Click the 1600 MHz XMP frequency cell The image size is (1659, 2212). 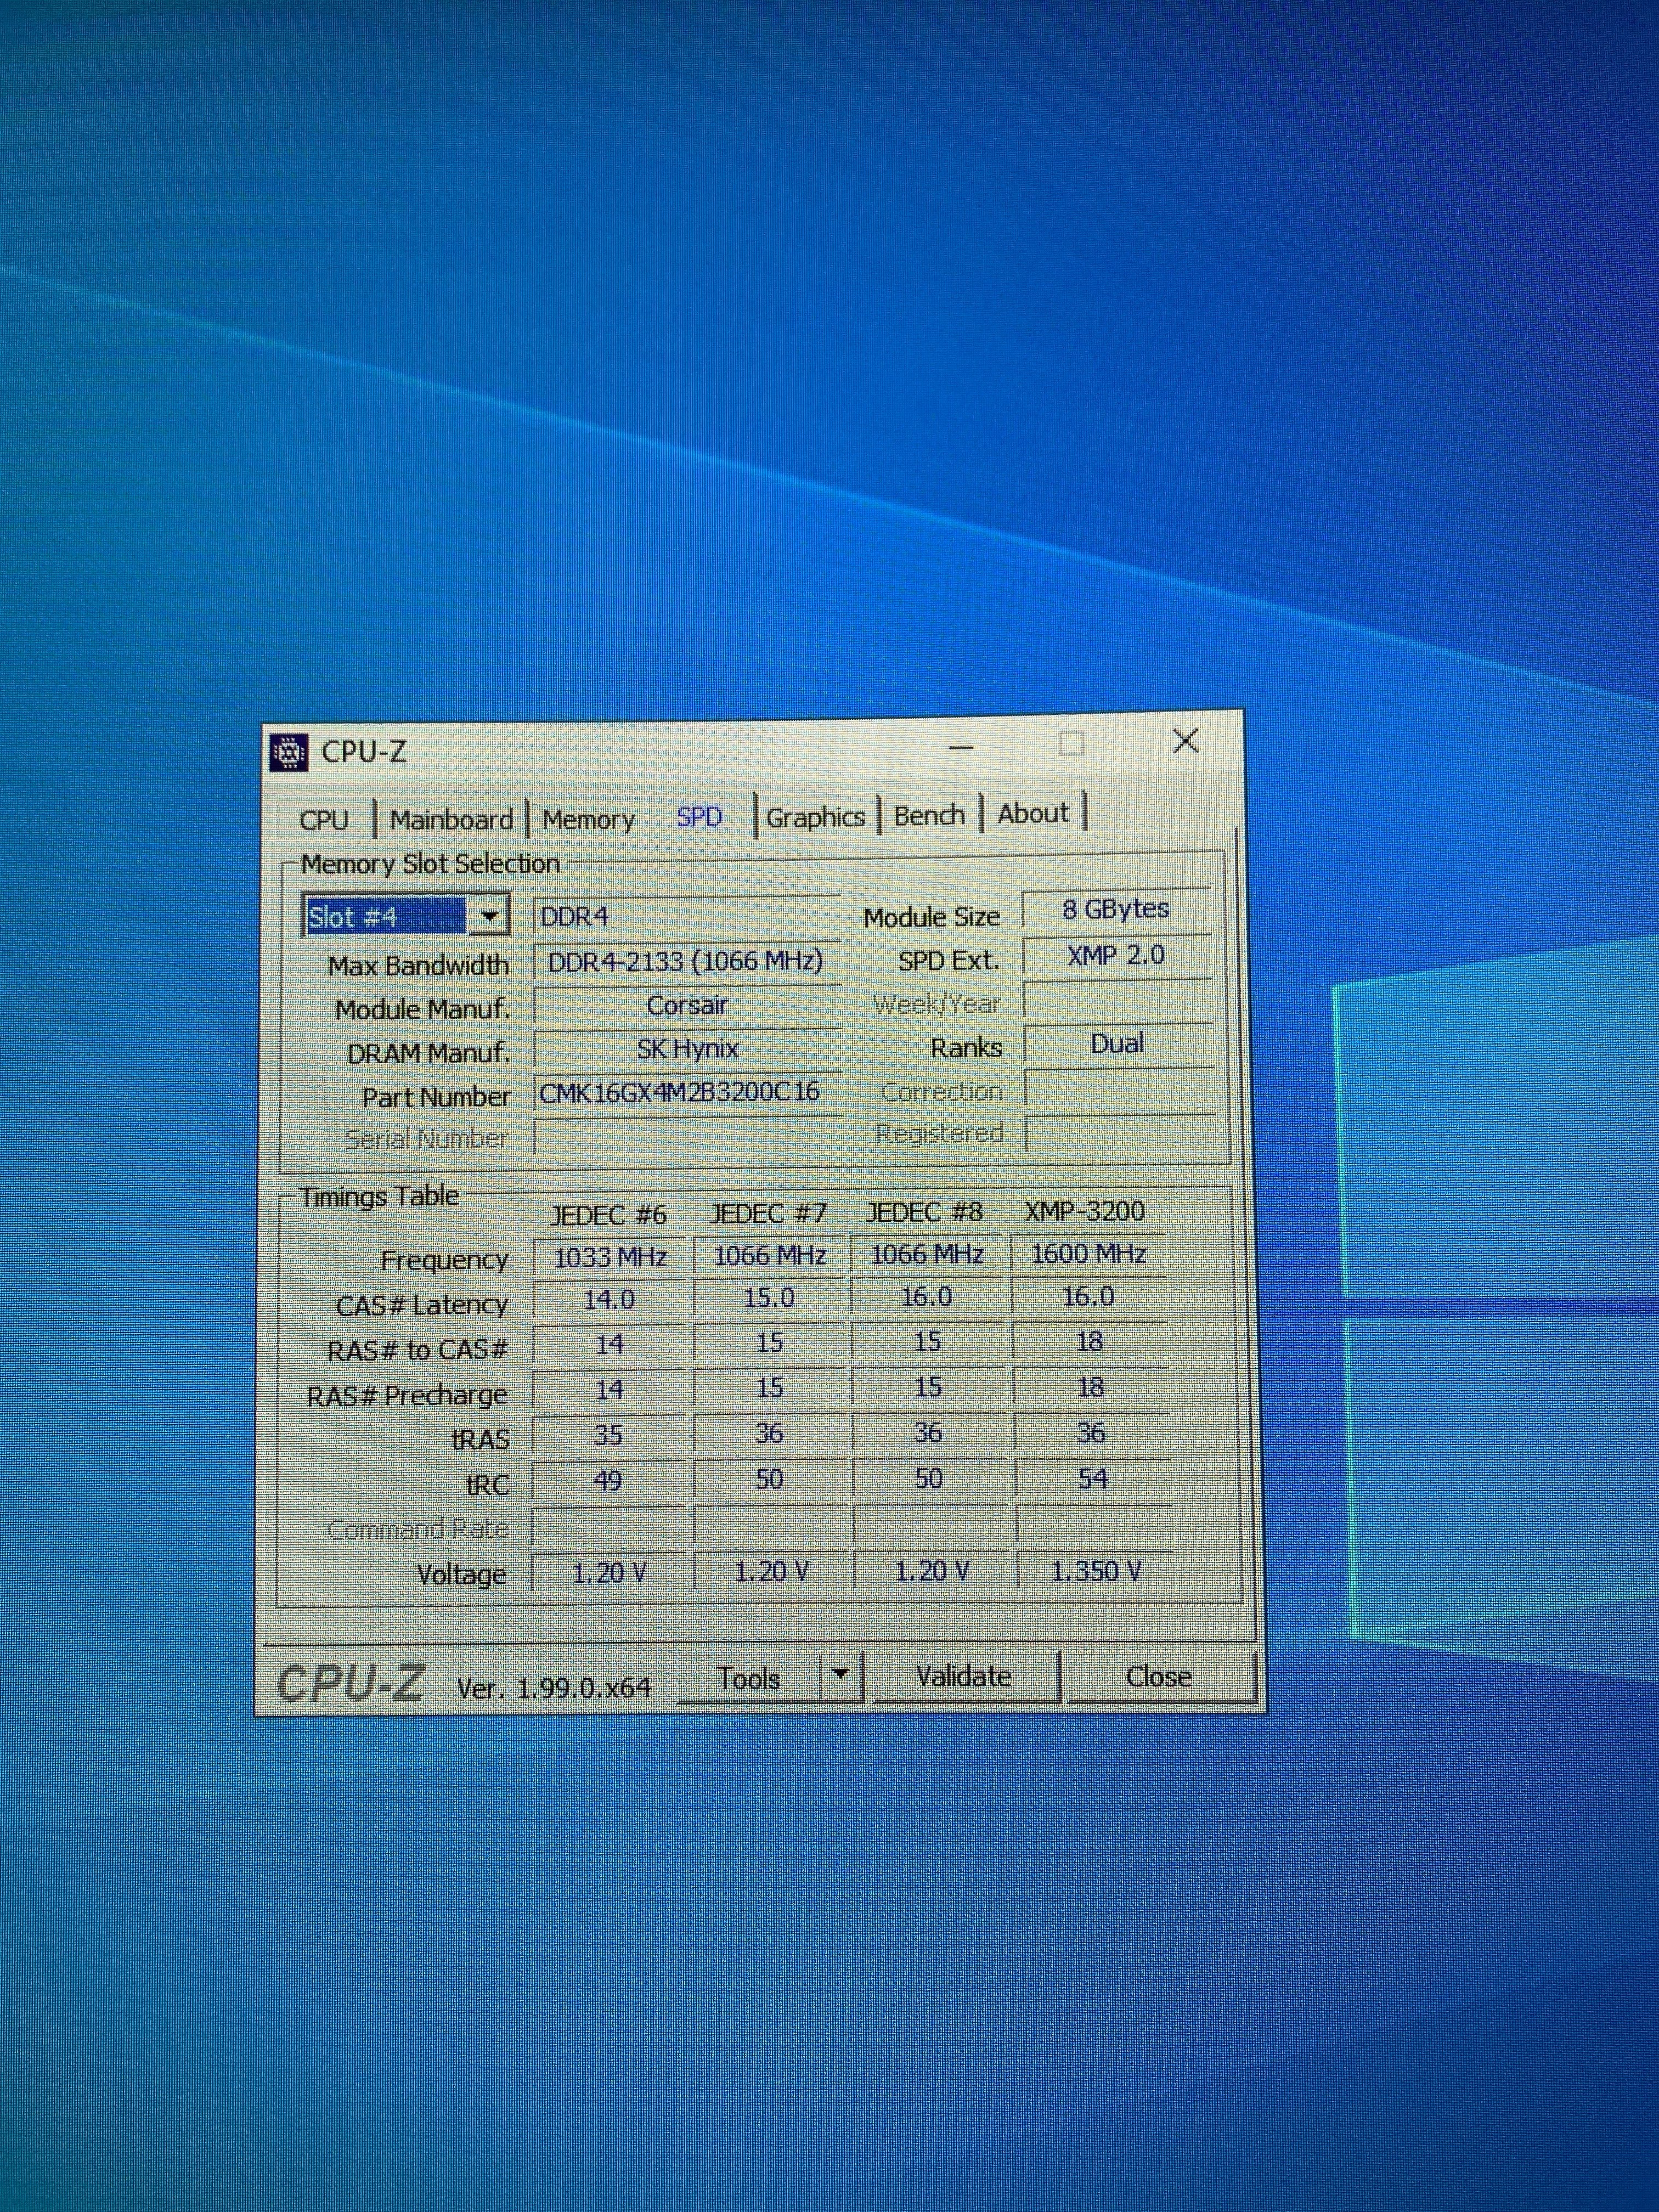(x=1089, y=1254)
